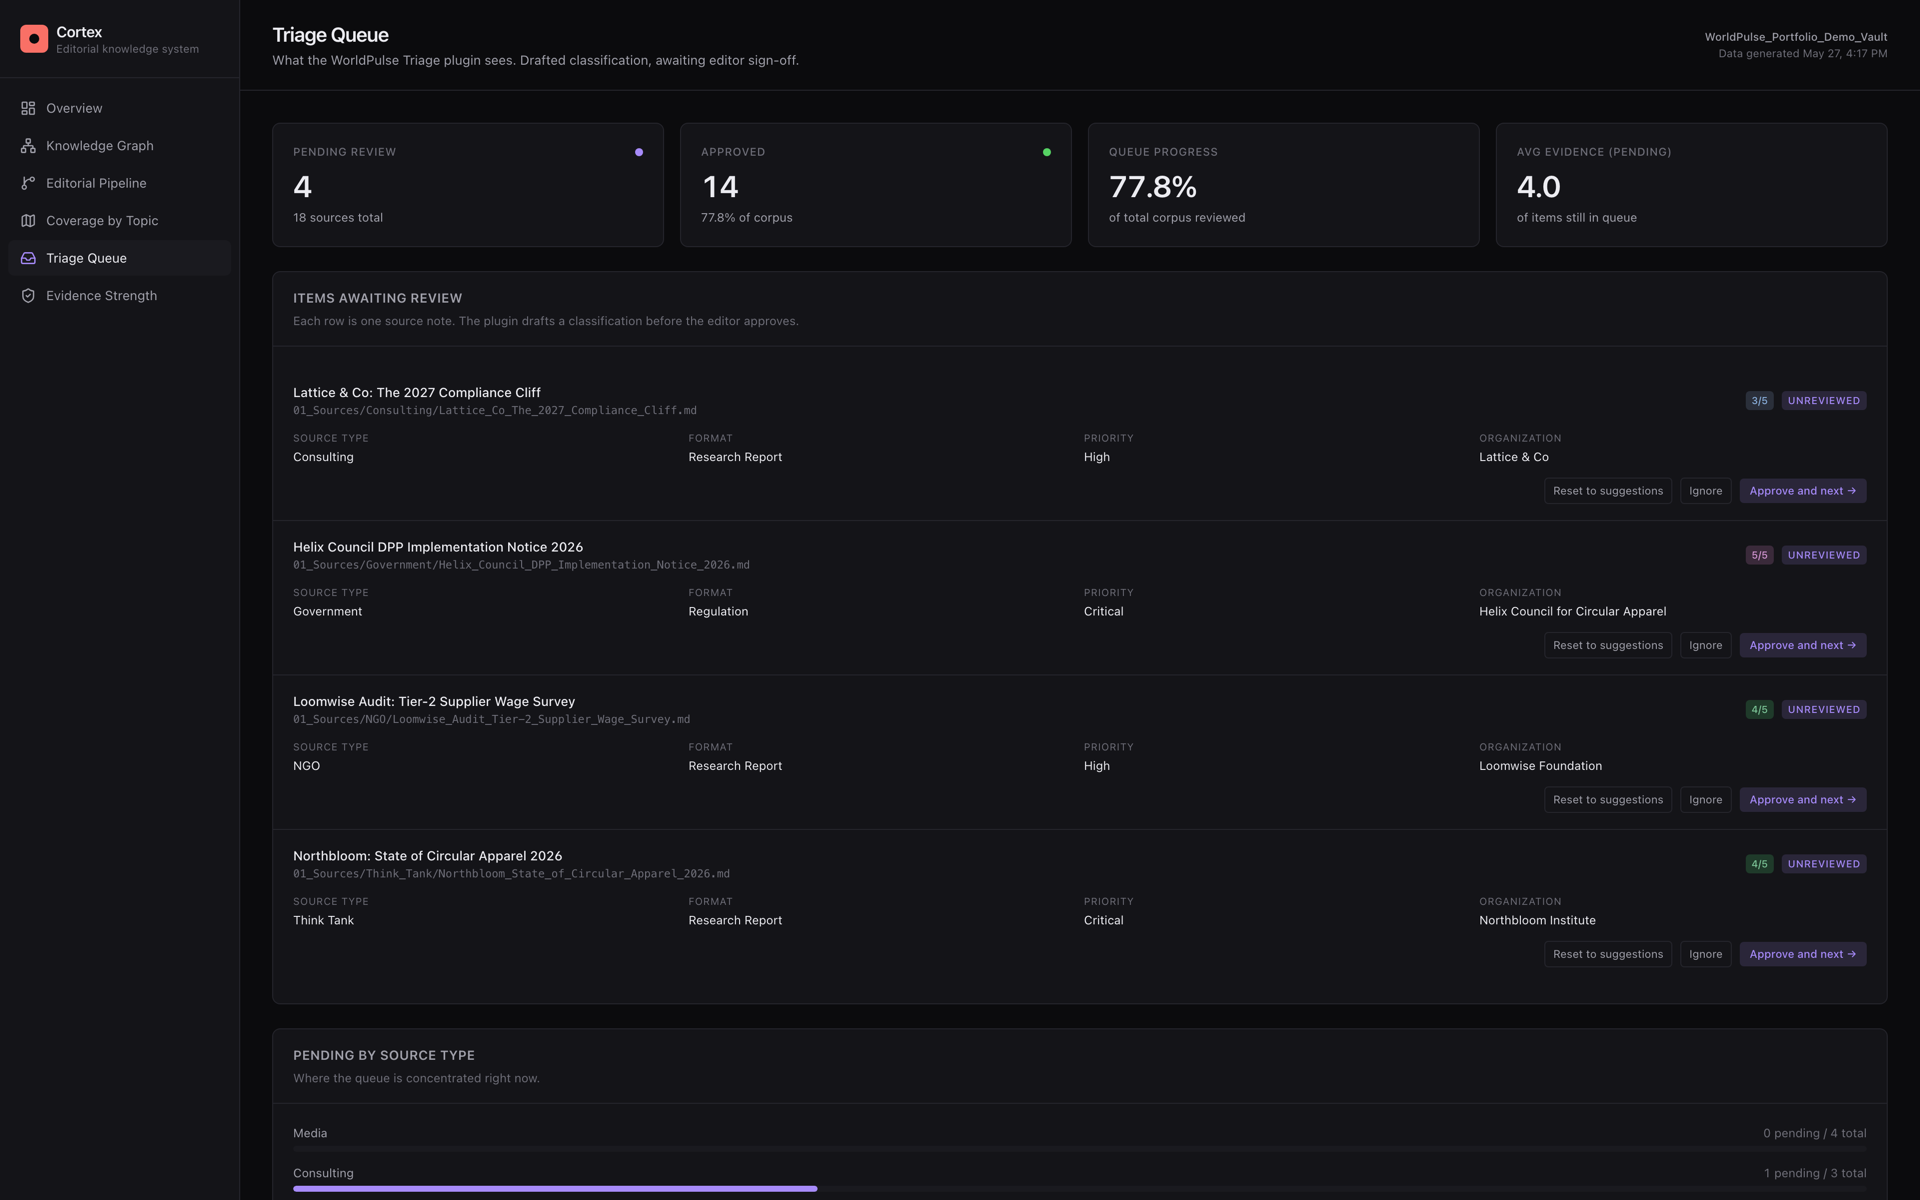The image size is (1920, 1200).
Task: Click the Queue Progress 77.8% card
Action: point(1283,185)
